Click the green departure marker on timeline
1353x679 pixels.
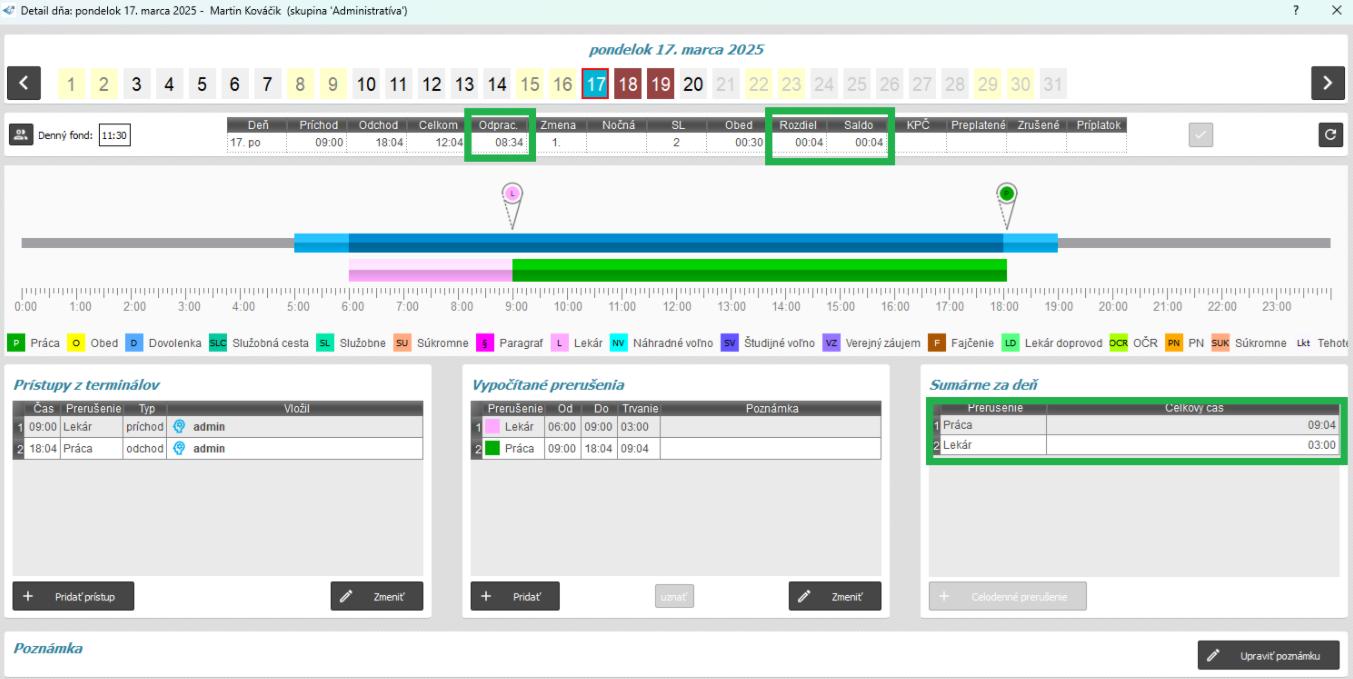click(x=1007, y=193)
